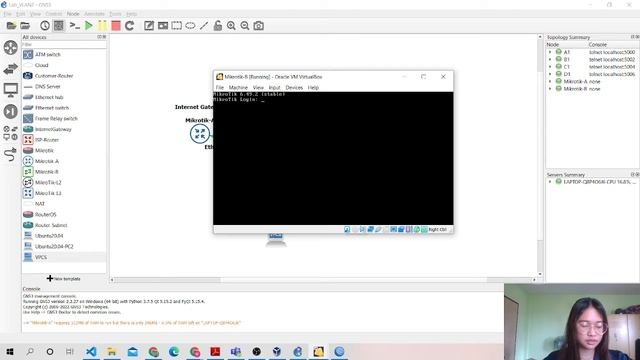Expand LAPTOP server in Servers Summary

point(550,182)
